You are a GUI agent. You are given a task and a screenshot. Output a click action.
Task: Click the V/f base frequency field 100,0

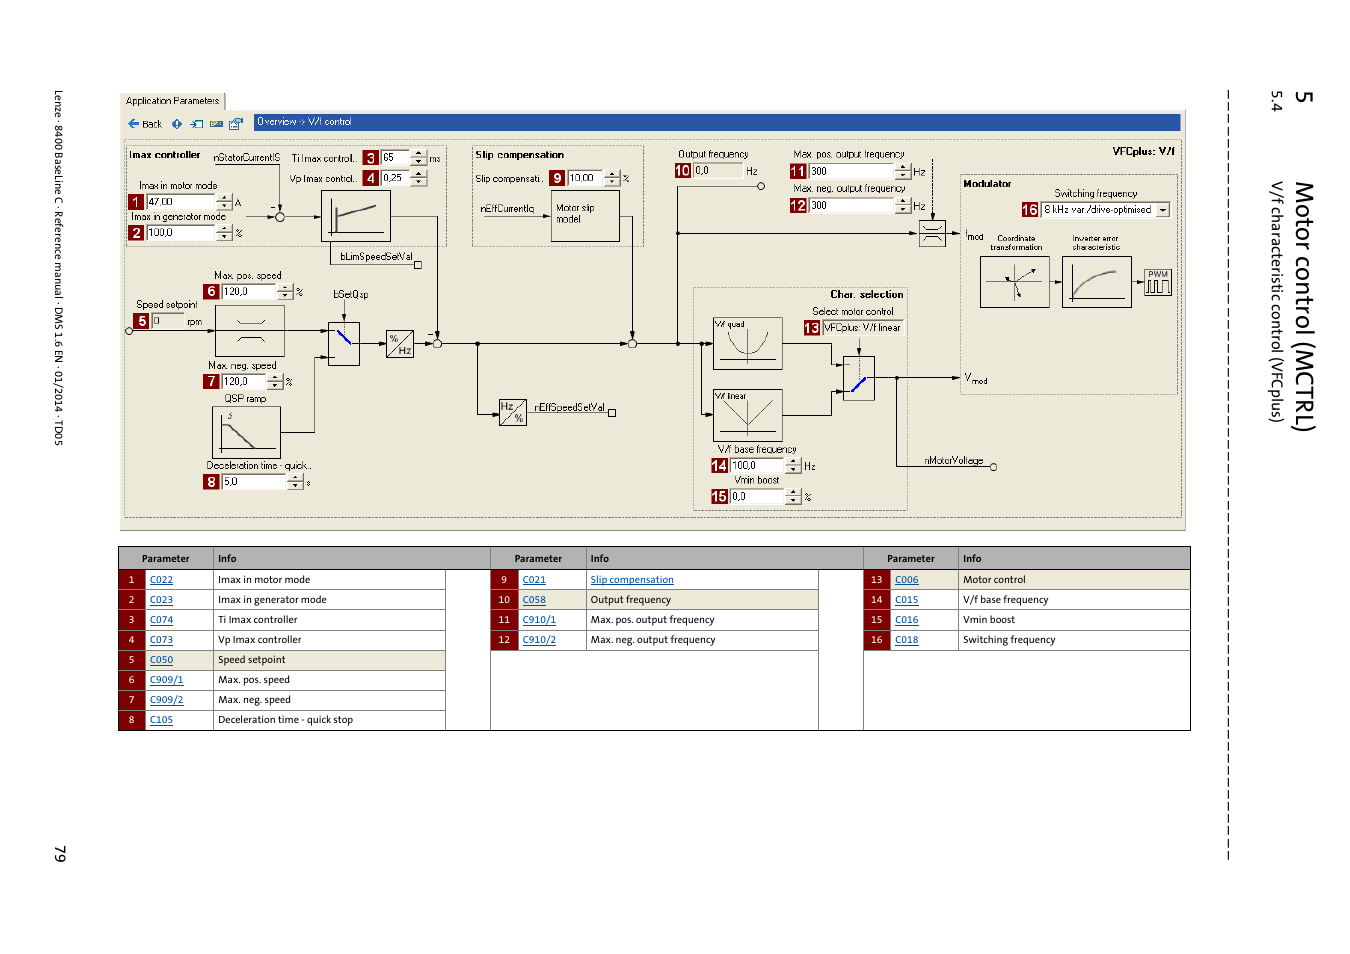coord(757,466)
